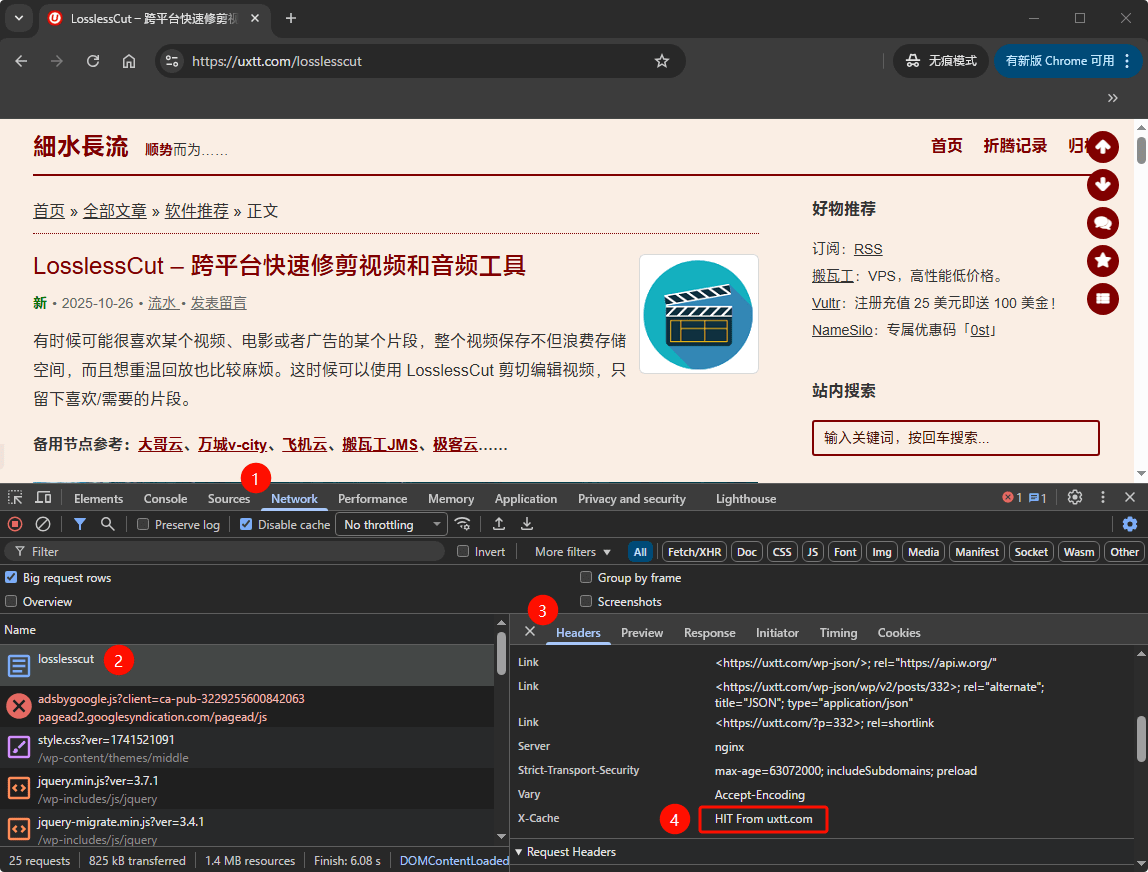Screen dimensions: 1148x872
Task: Switch to the Console tab
Action: [165, 499]
